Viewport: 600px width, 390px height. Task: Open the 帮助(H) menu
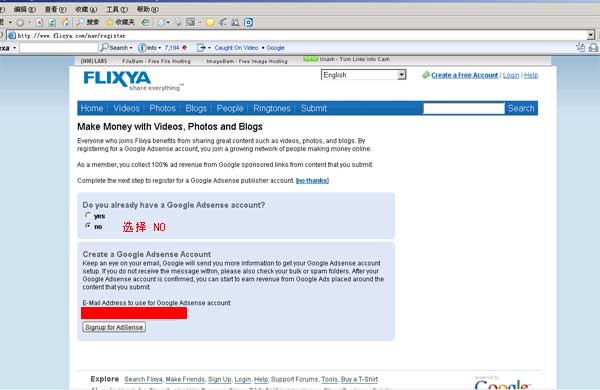tap(147, 9)
